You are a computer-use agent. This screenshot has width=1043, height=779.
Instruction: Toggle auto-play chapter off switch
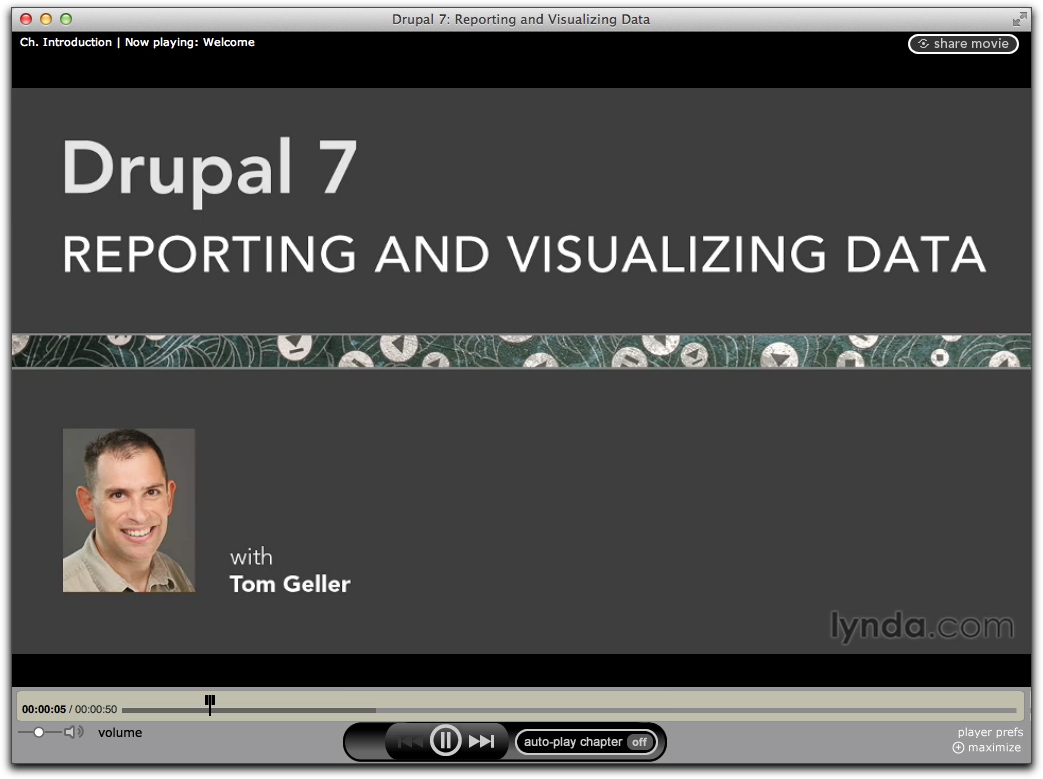(639, 742)
